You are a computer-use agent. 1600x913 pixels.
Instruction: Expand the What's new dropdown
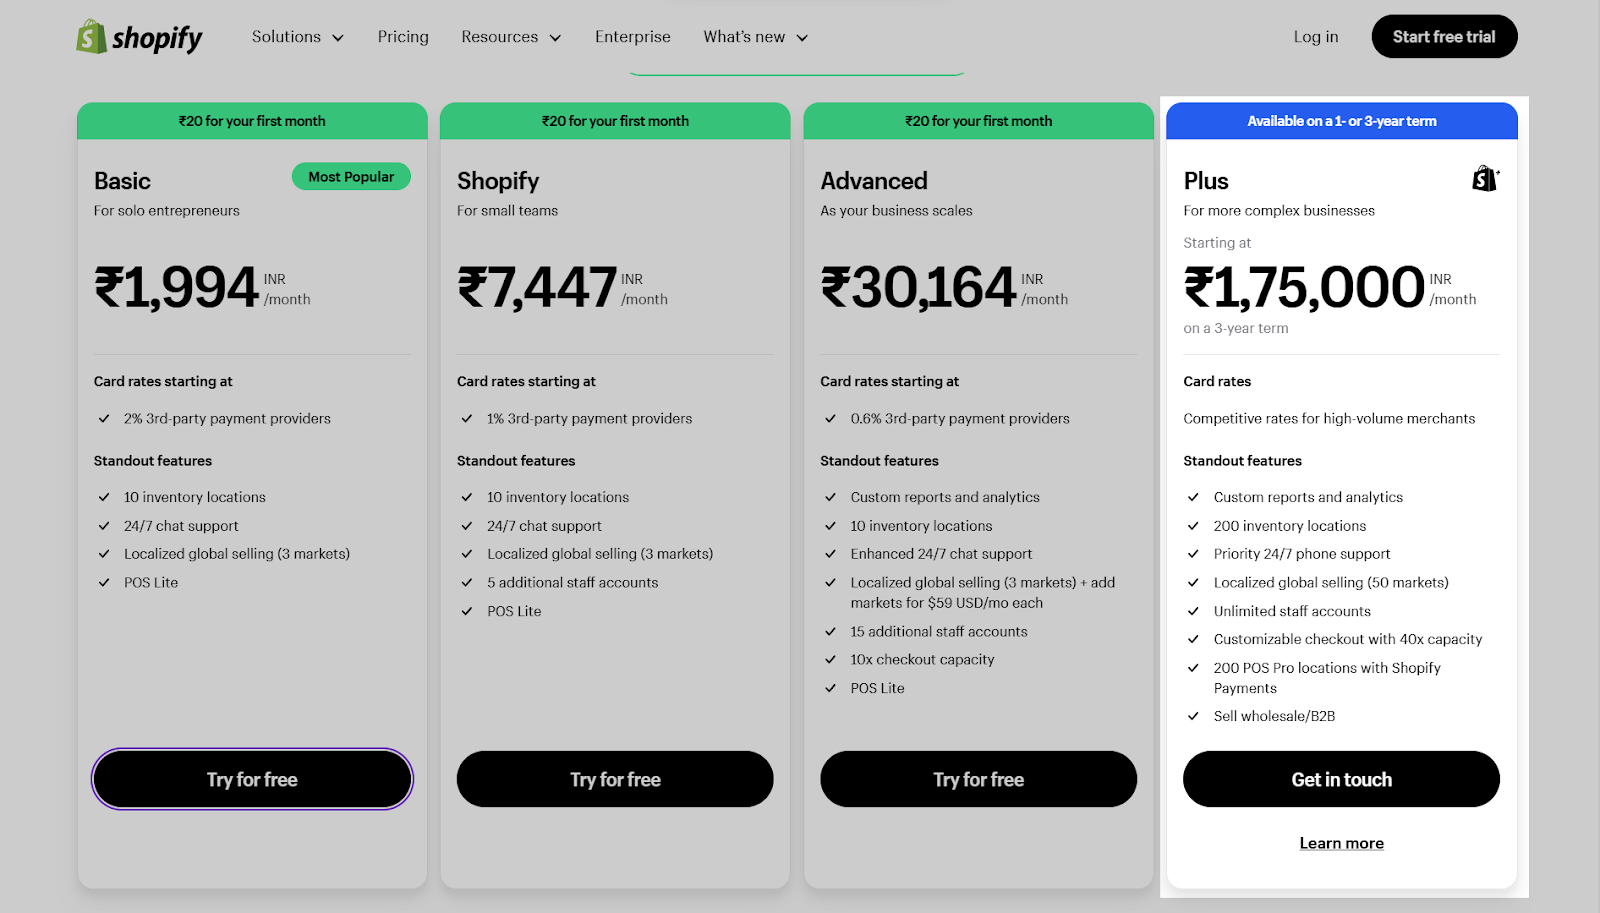(754, 36)
